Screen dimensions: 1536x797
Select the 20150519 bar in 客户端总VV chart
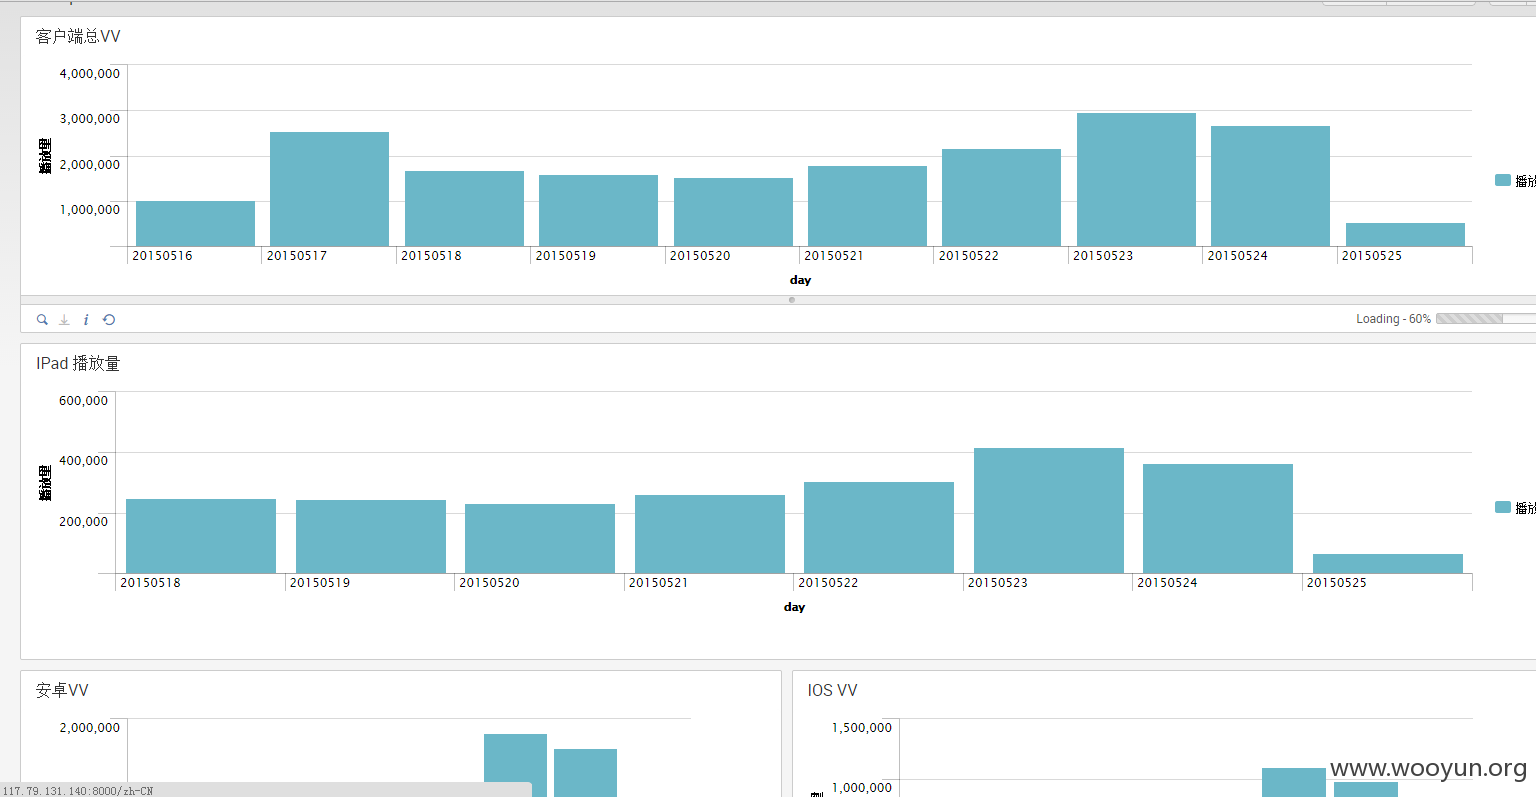coord(598,210)
